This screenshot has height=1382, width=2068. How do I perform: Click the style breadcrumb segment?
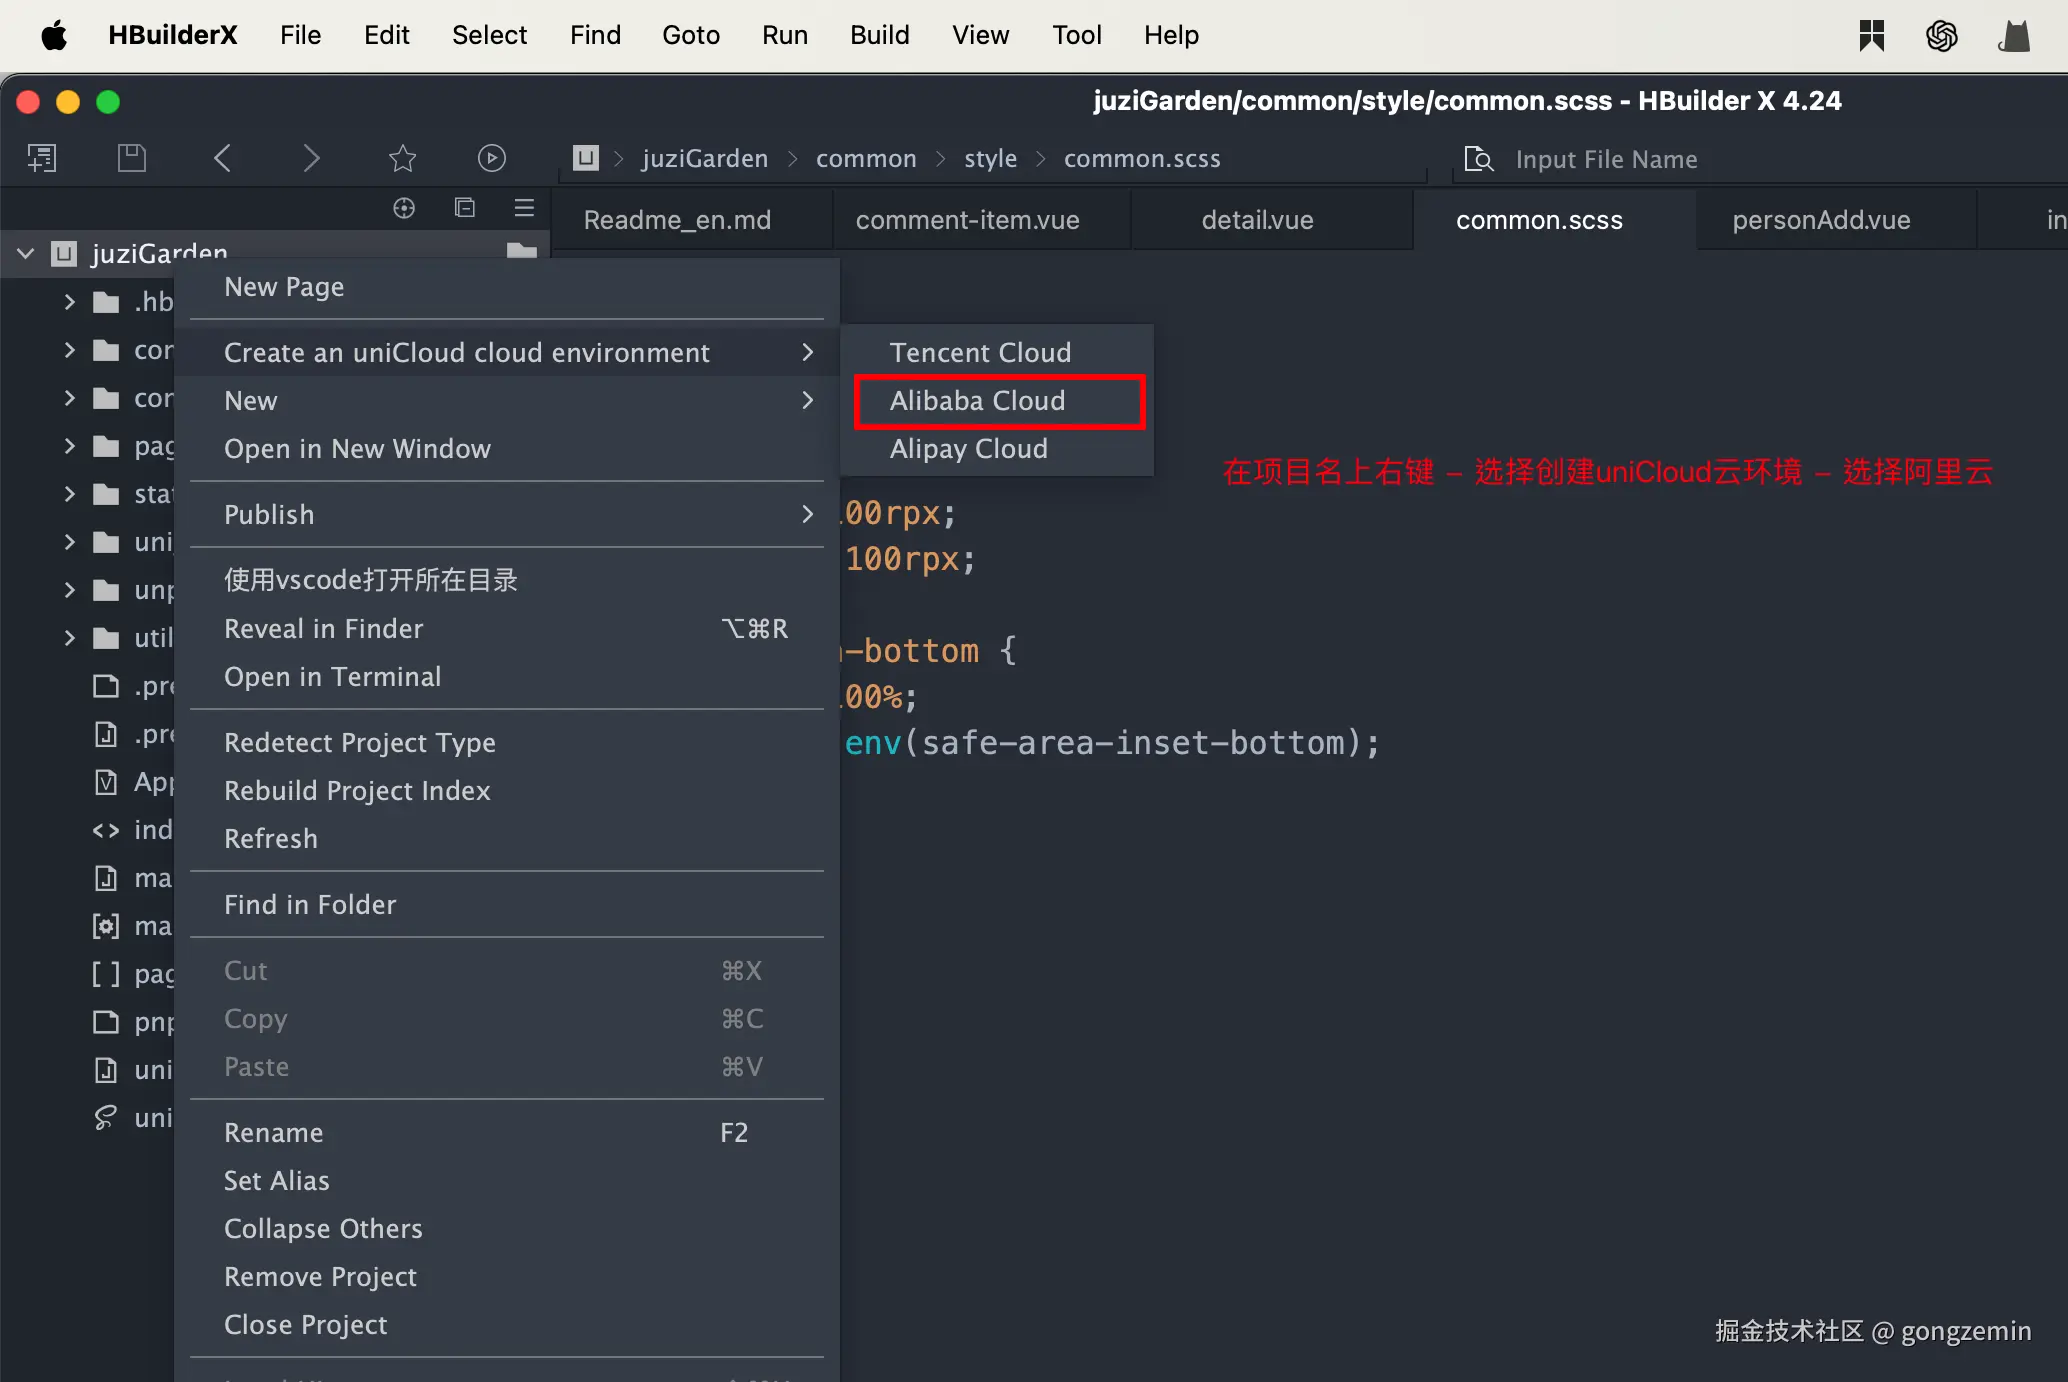pyautogui.click(x=990, y=159)
